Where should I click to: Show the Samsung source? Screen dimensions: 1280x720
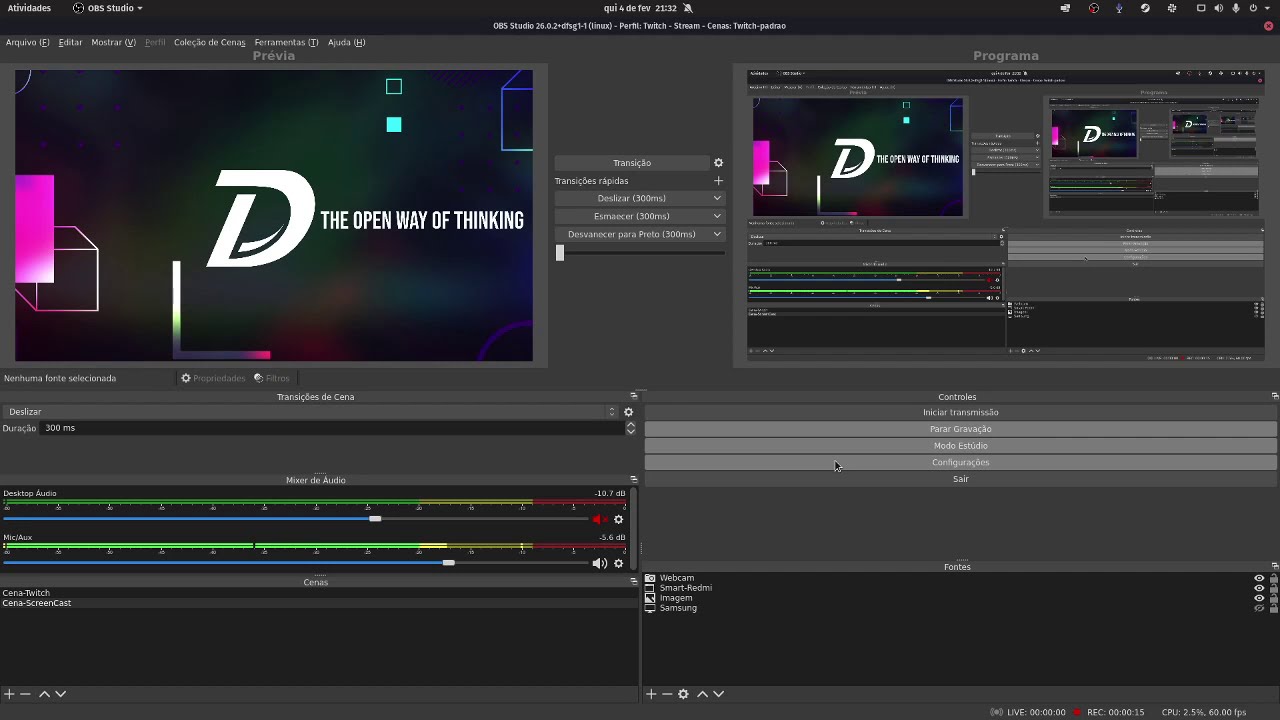(1259, 608)
